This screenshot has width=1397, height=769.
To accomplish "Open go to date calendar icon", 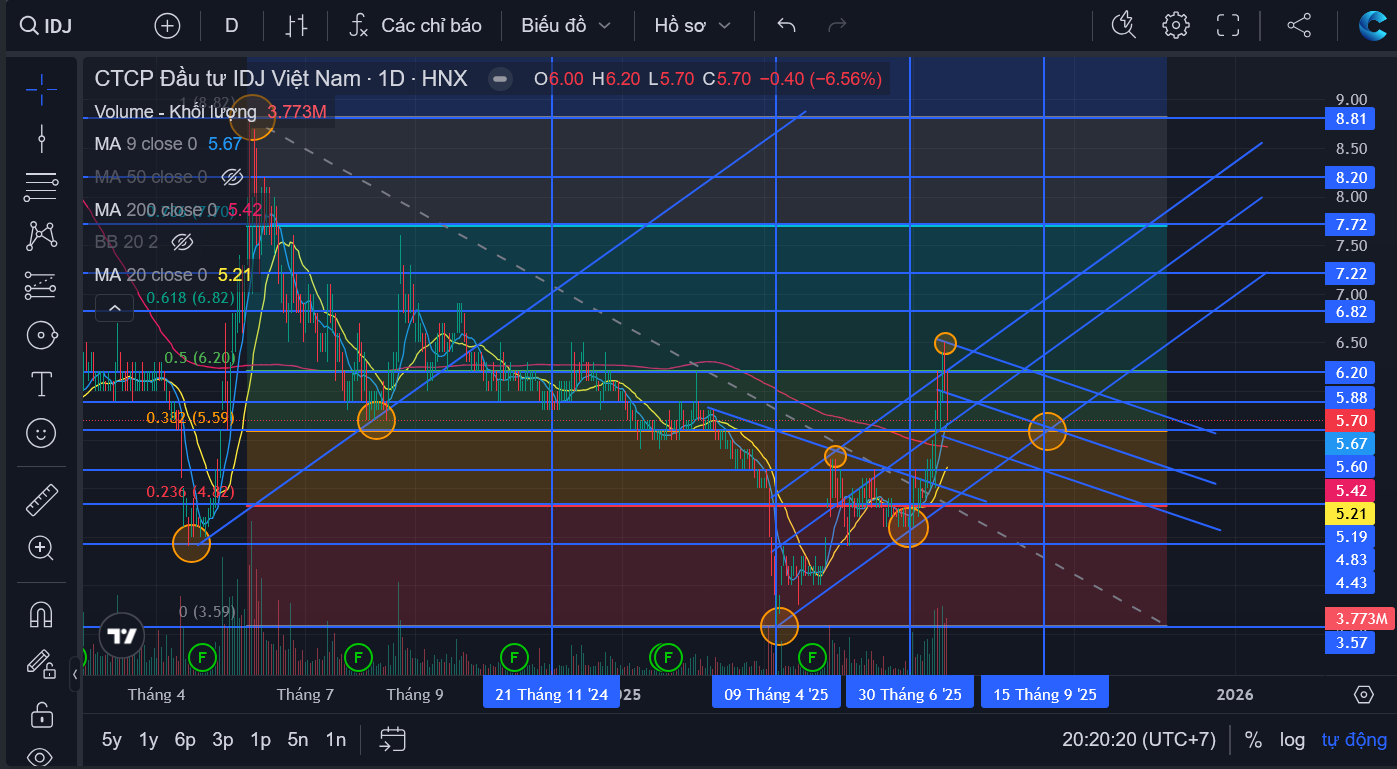I will tap(393, 740).
